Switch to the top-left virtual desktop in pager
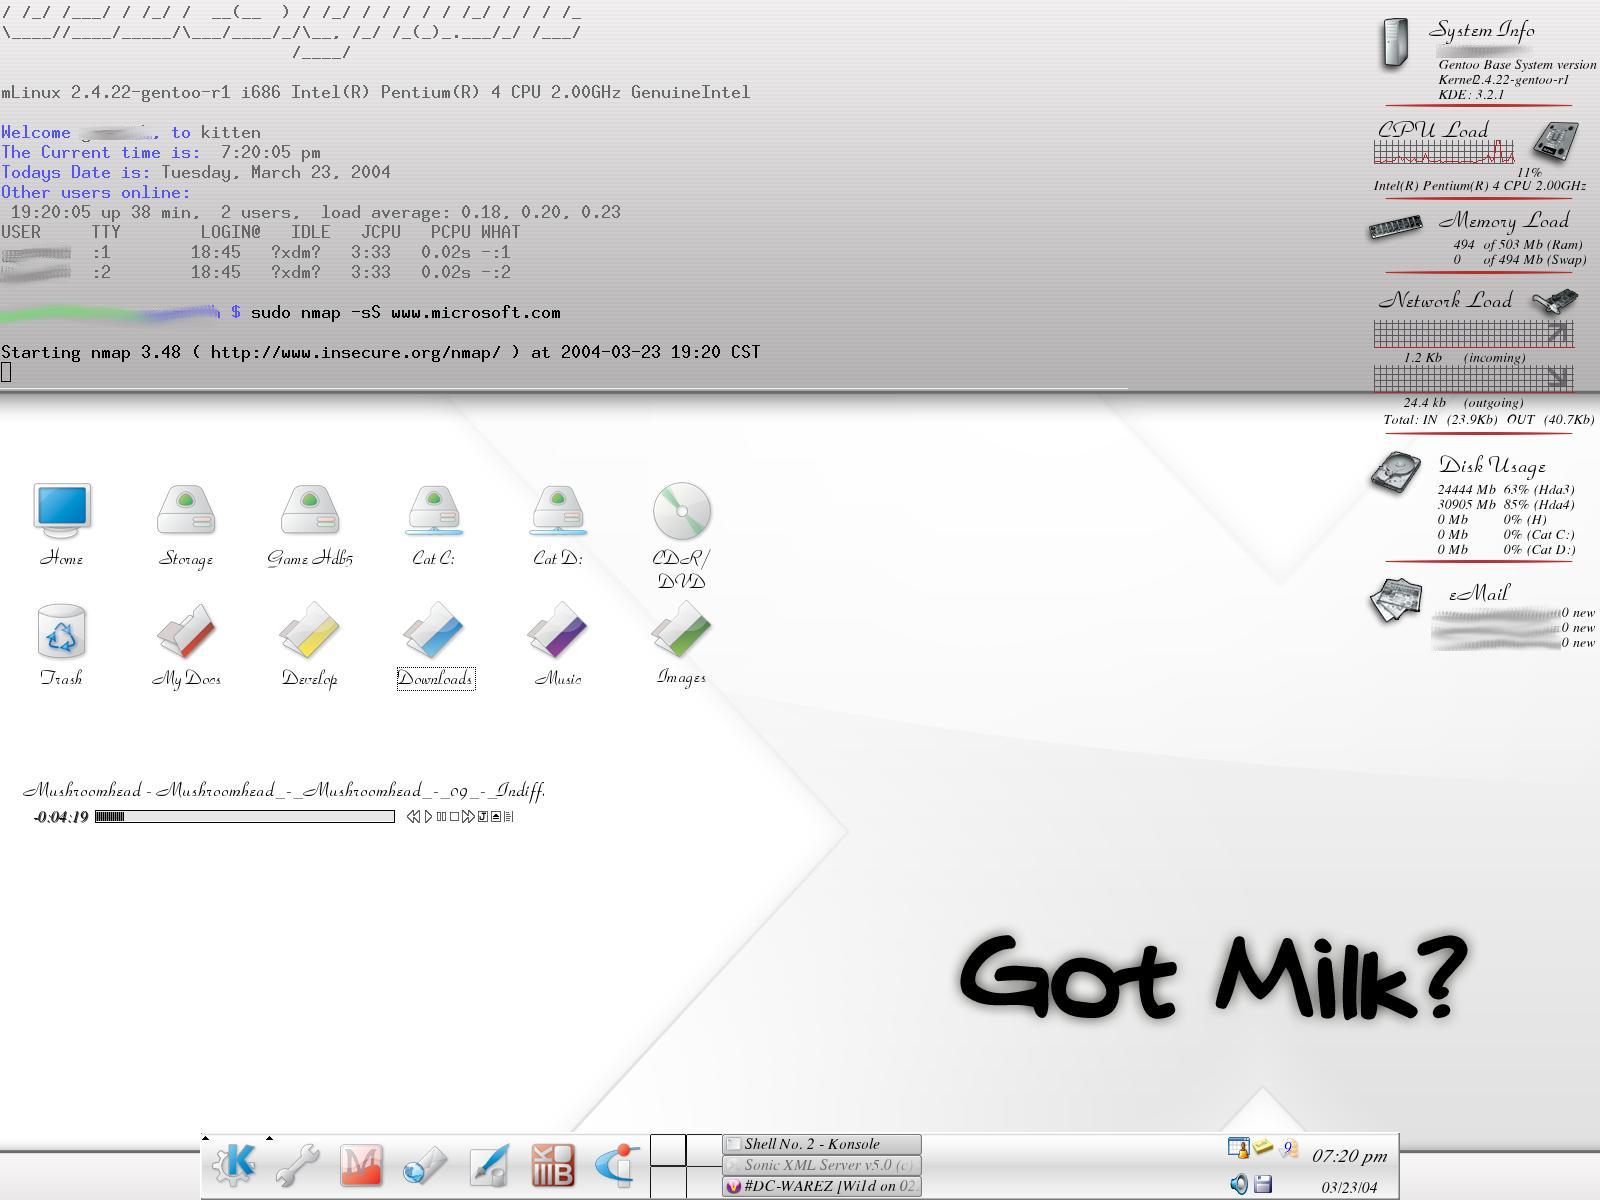Viewport: 1600px width, 1200px height. pyautogui.click(x=668, y=1150)
